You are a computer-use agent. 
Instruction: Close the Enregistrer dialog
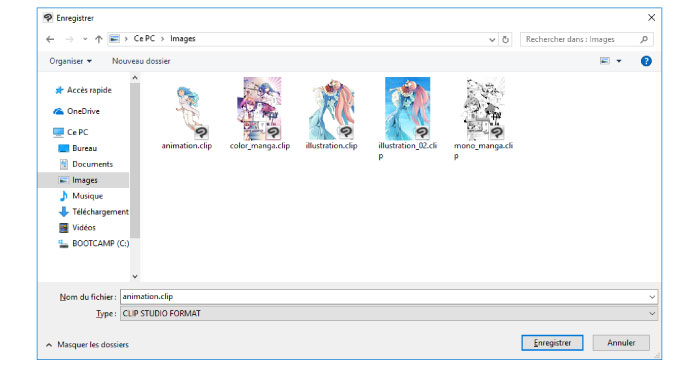click(651, 18)
